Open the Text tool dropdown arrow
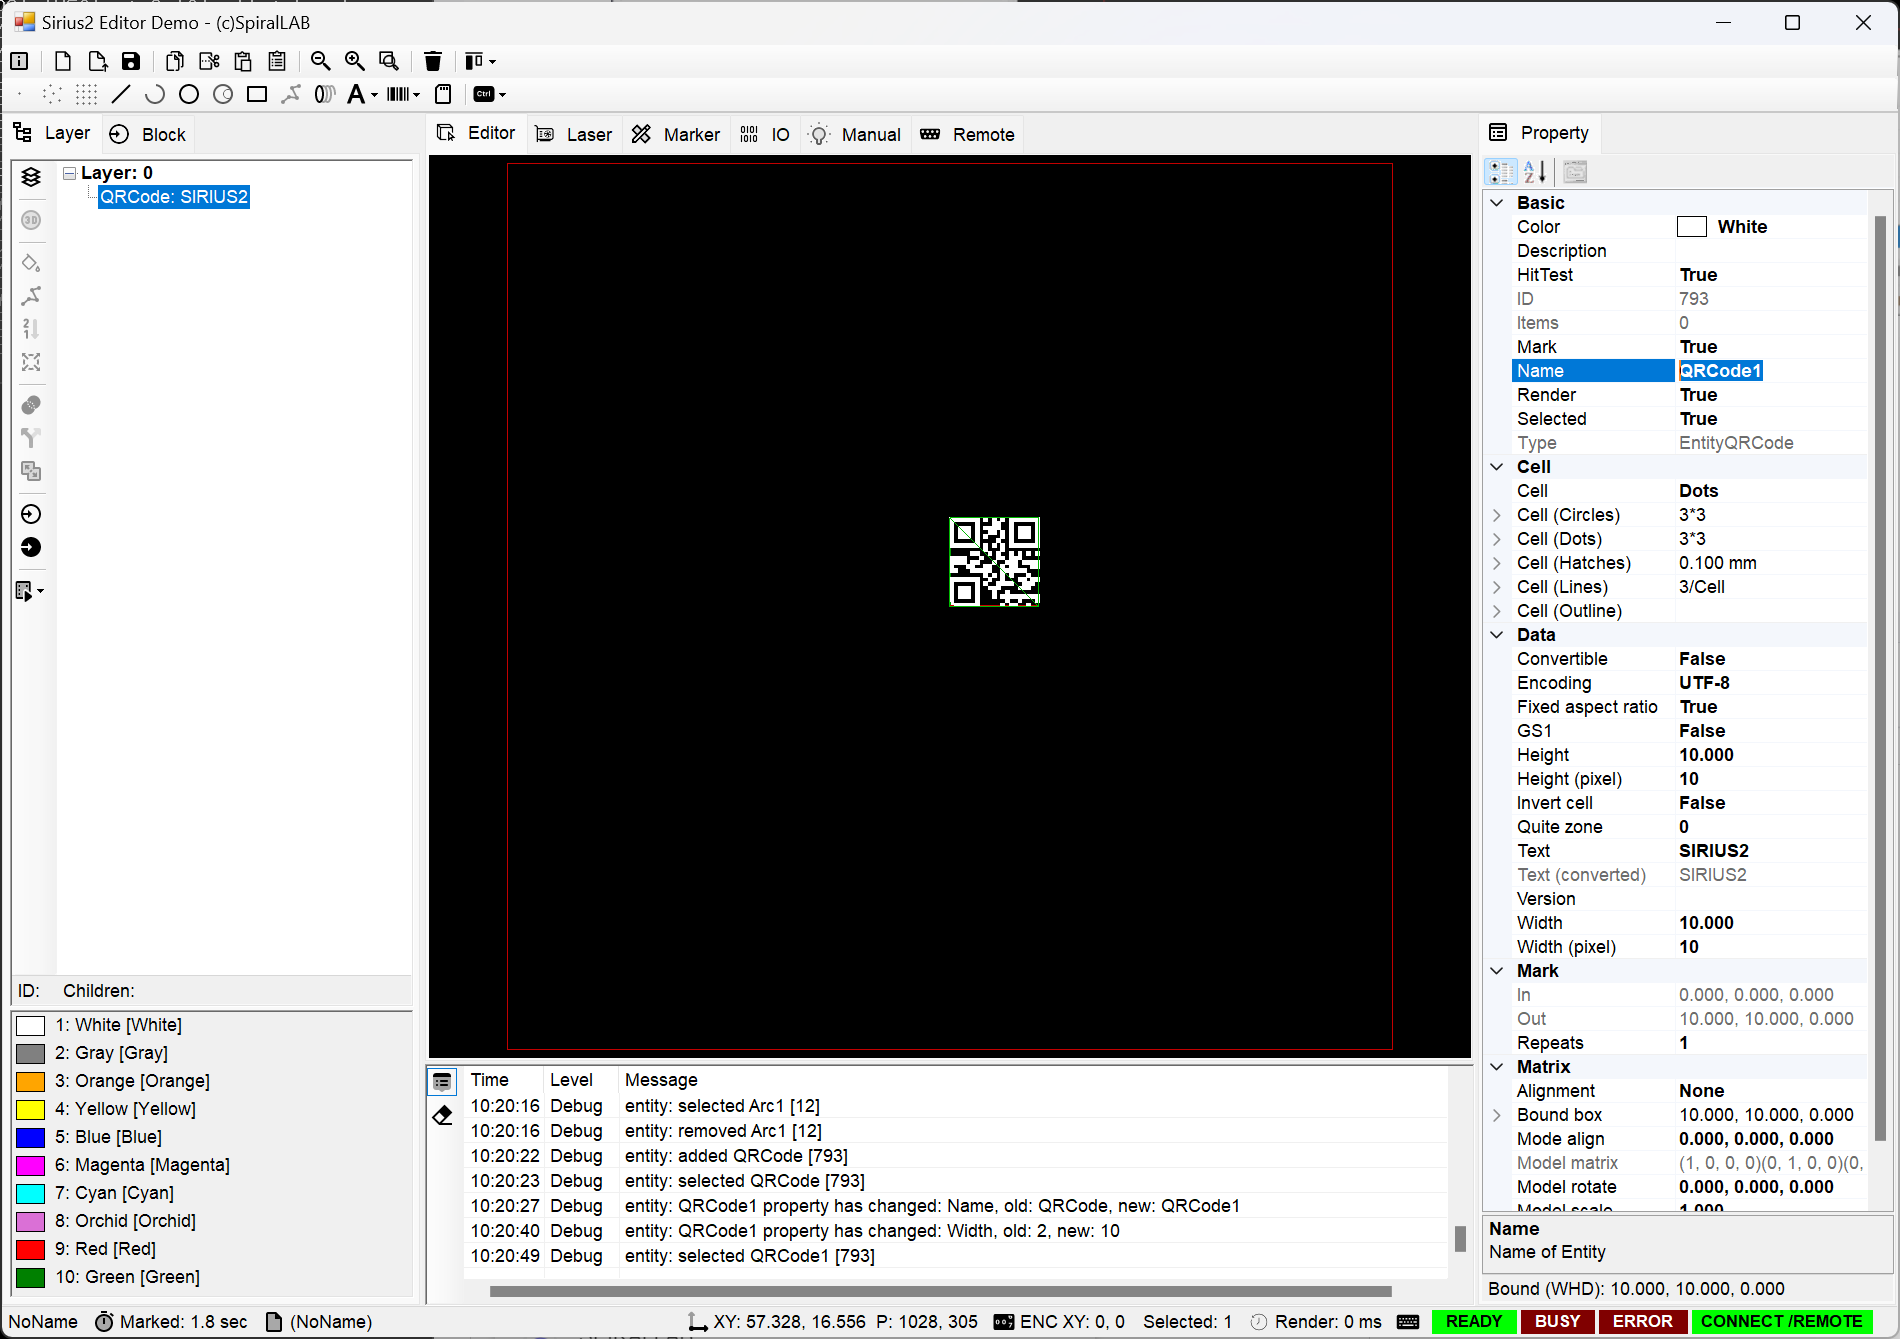 point(375,95)
